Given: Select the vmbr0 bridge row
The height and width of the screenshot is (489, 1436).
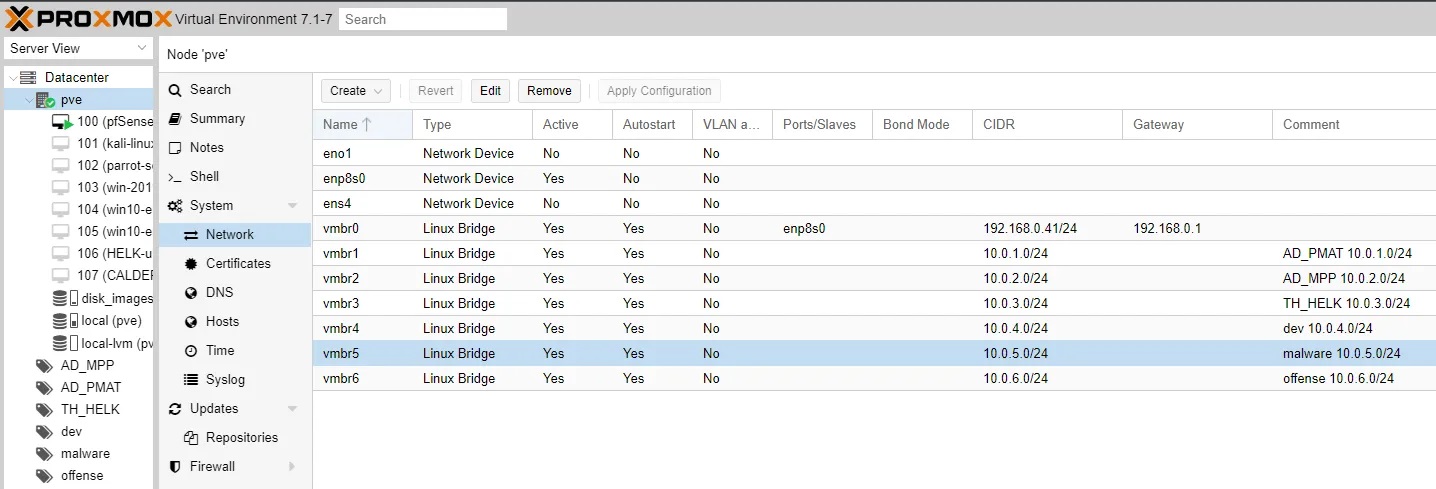Looking at the screenshot, I should 874,228.
